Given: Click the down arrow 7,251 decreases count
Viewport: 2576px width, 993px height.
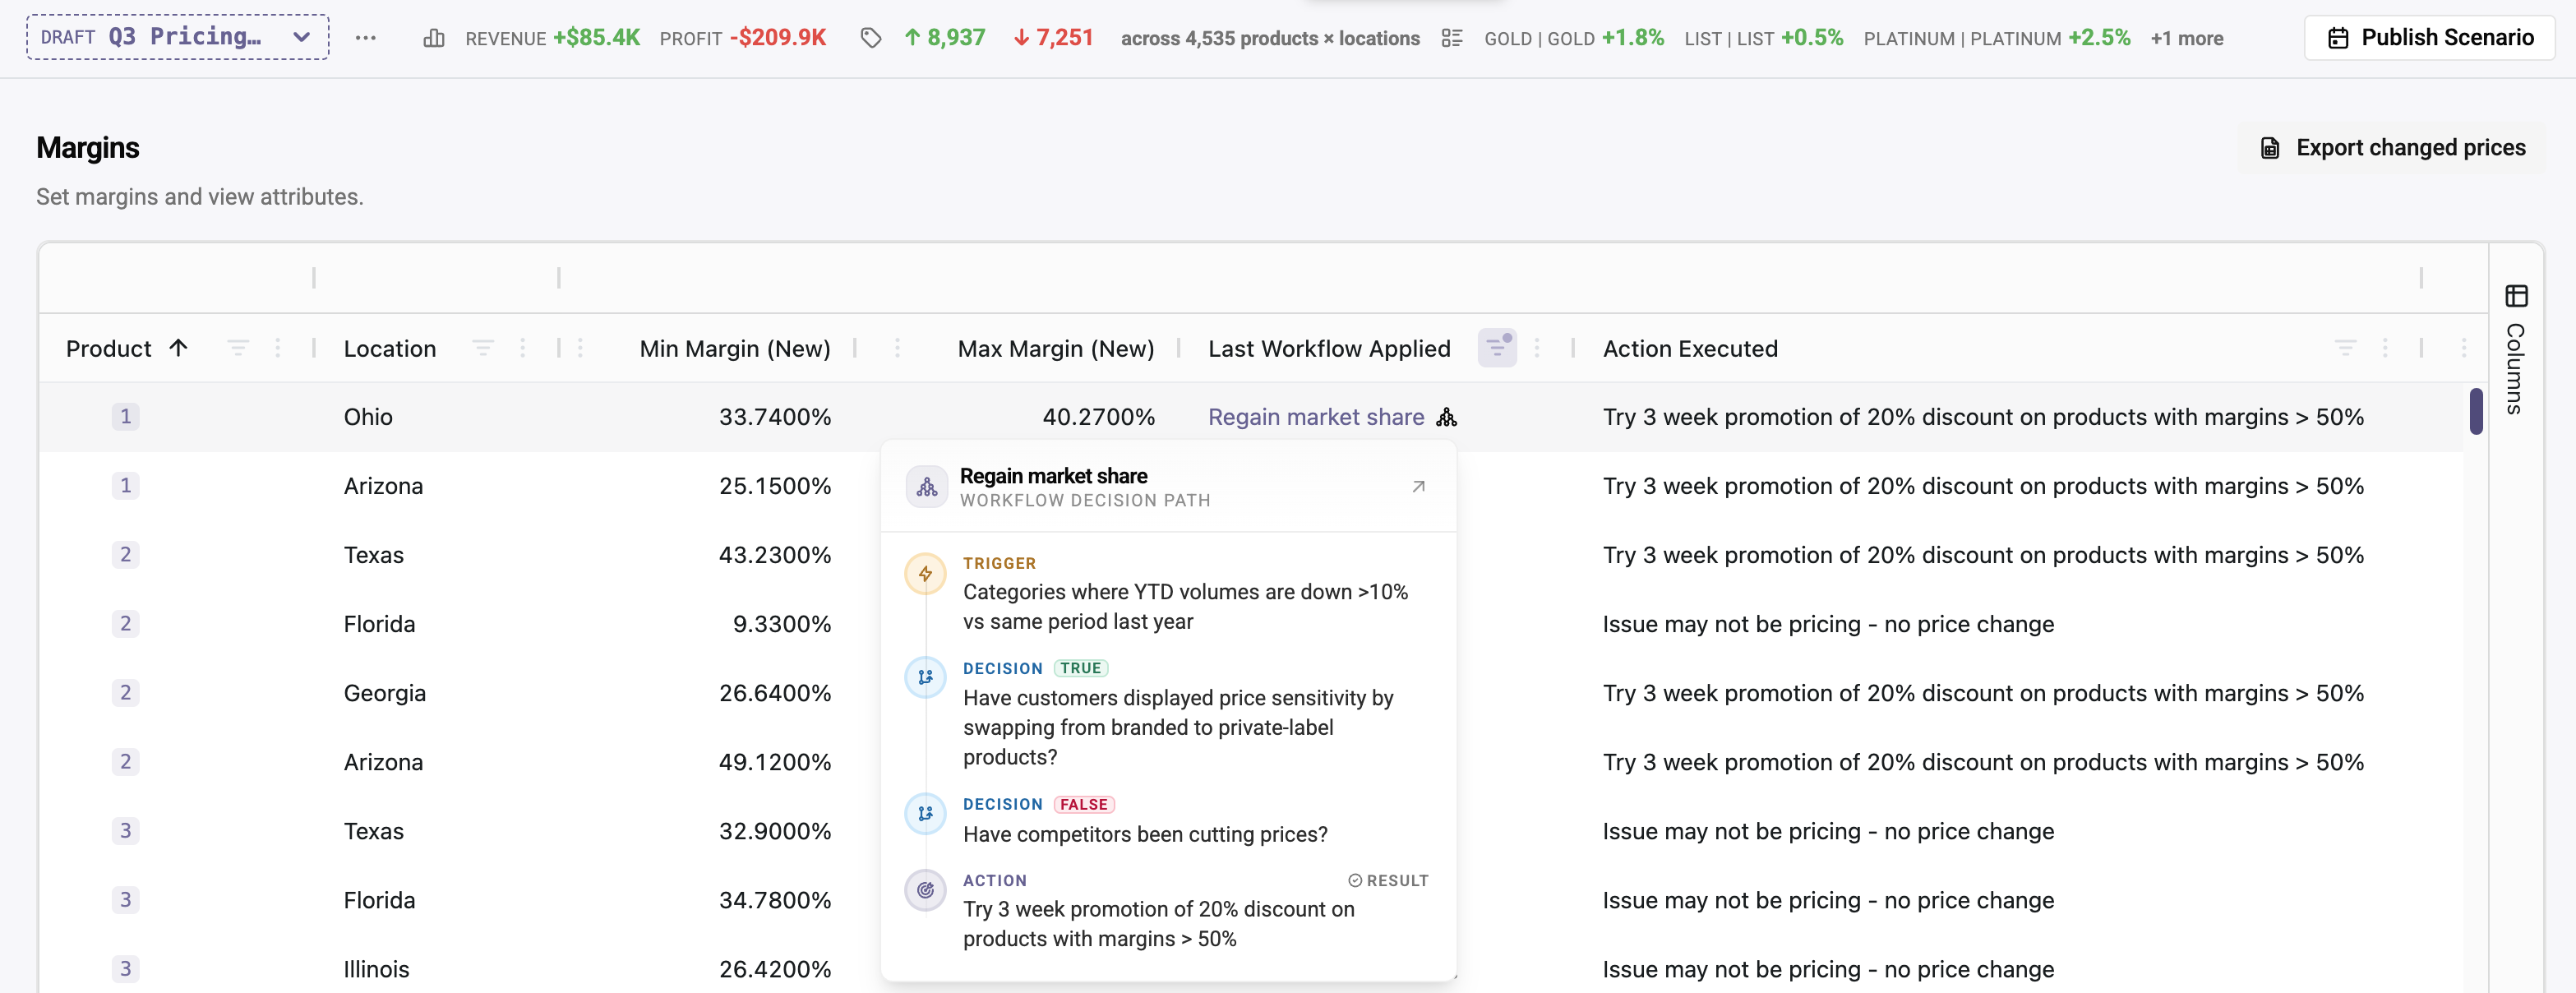Looking at the screenshot, I should click(1053, 38).
